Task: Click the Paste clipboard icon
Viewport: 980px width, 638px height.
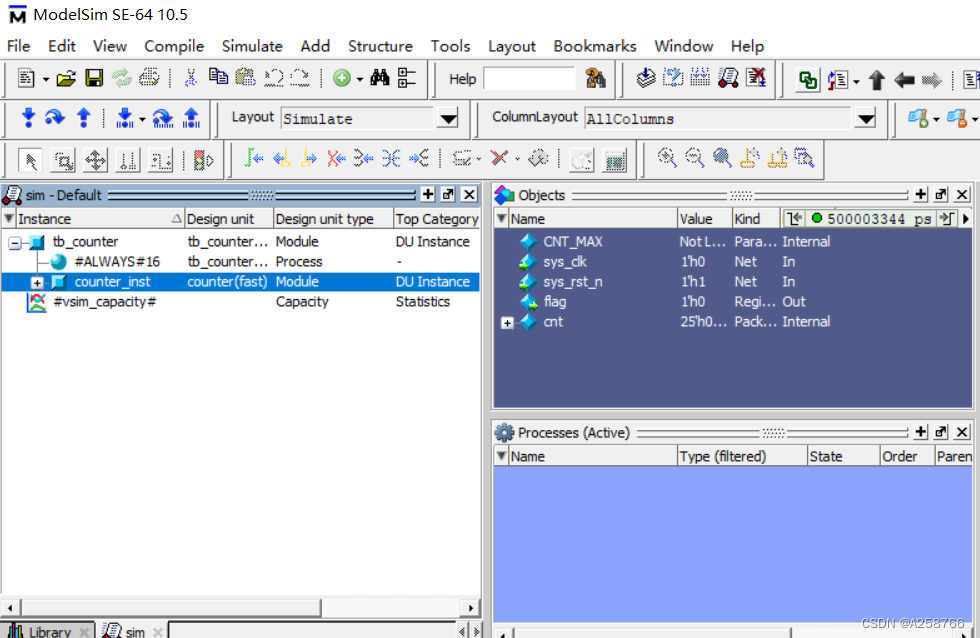Action: (245, 77)
